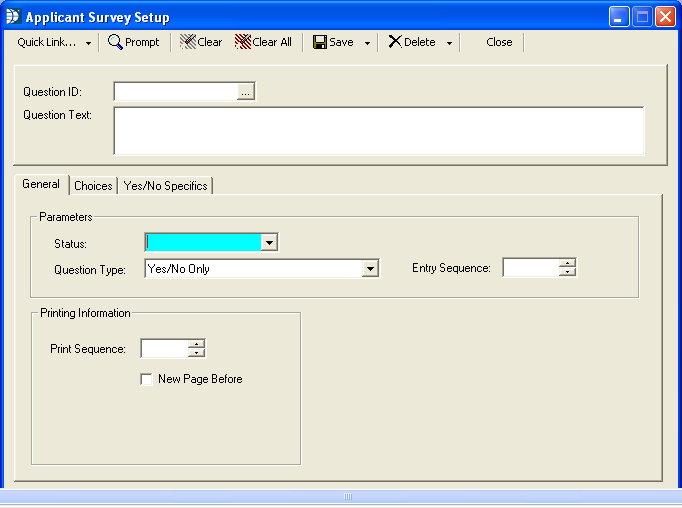Expand the Quick Link menu arrow
This screenshot has height=508, width=682.
coord(88,43)
